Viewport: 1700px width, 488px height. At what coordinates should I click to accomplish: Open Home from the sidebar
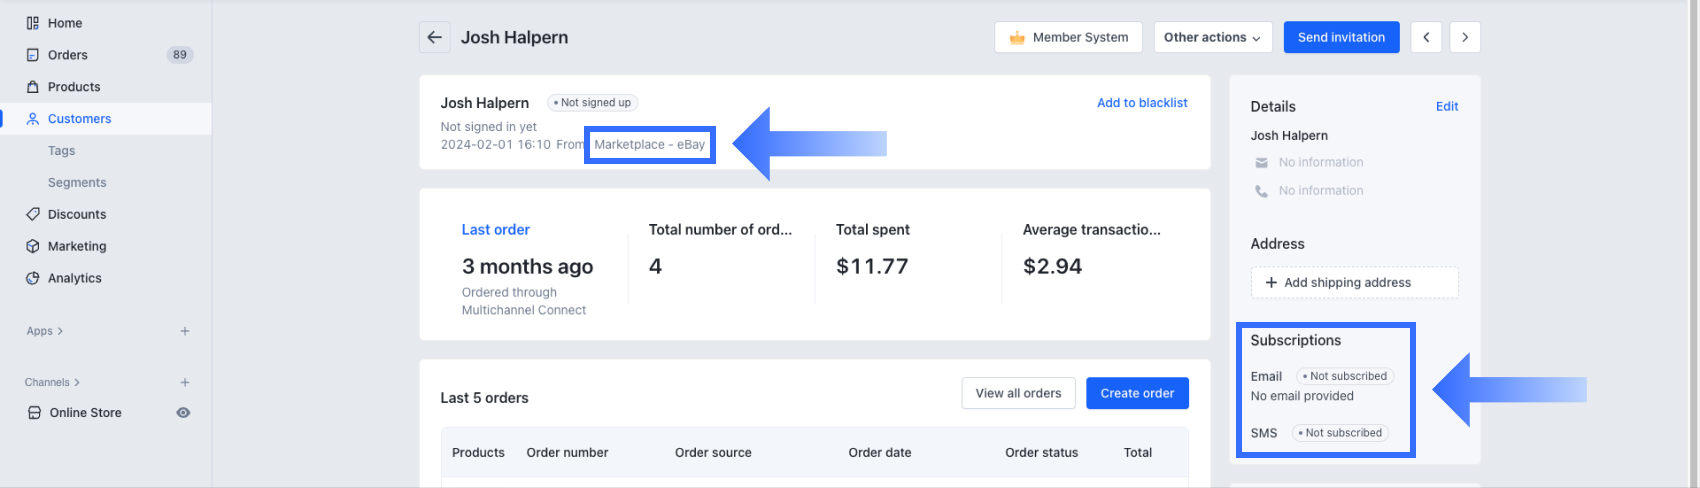point(65,23)
